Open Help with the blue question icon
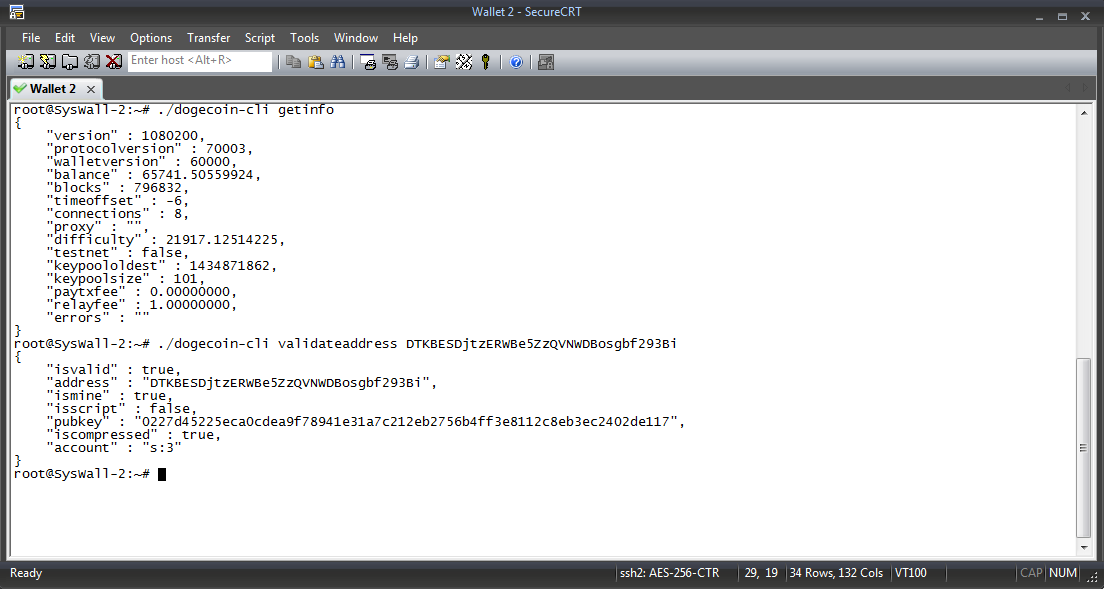This screenshot has width=1104, height=589. [516, 62]
